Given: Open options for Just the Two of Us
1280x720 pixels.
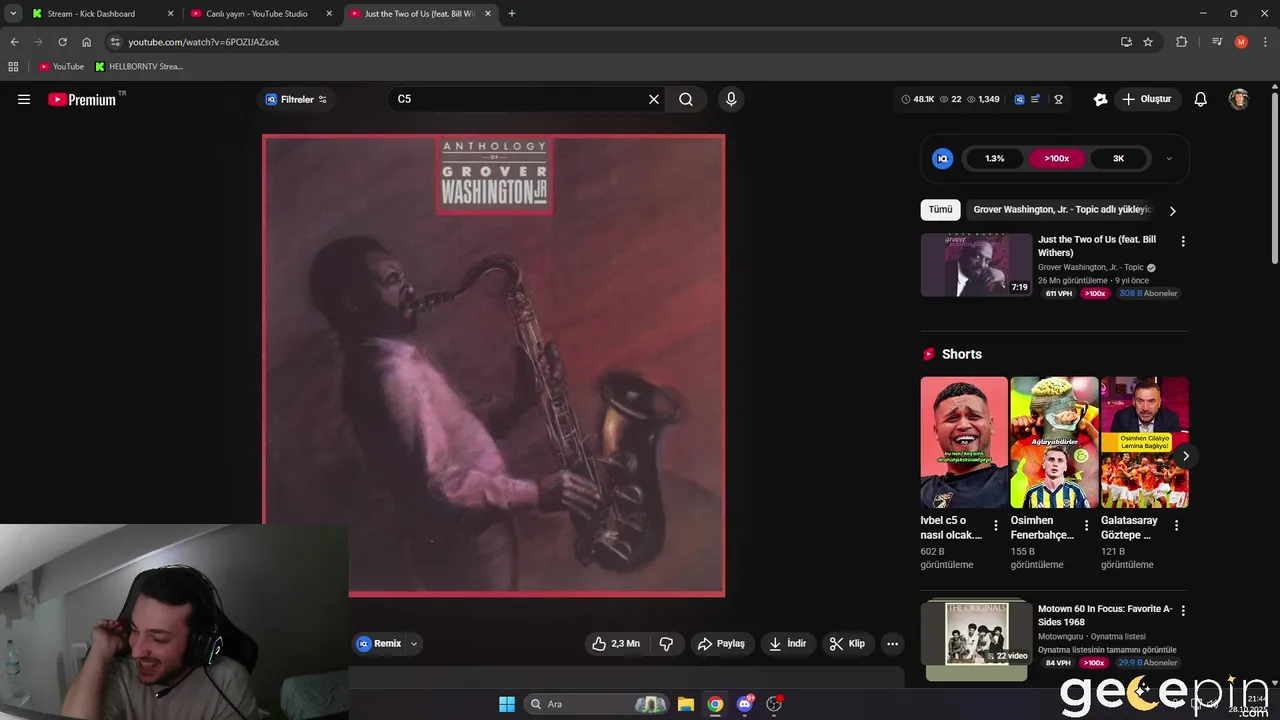Looking at the screenshot, I should tap(1183, 241).
